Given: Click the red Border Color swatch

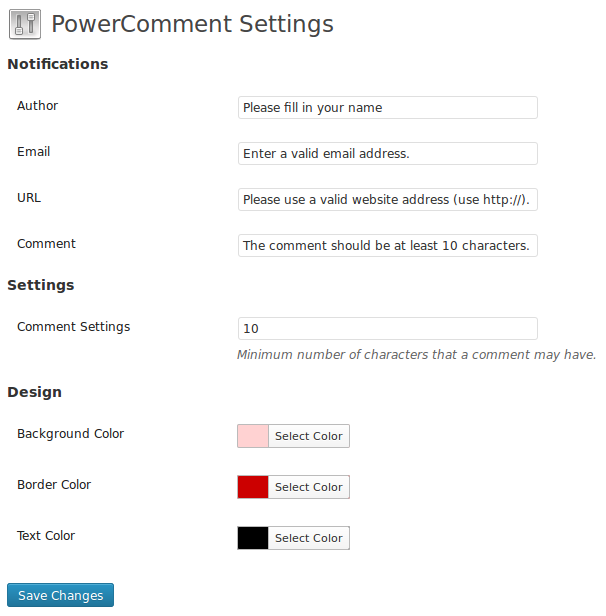Looking at the screenshot, I should click(253, 487).
